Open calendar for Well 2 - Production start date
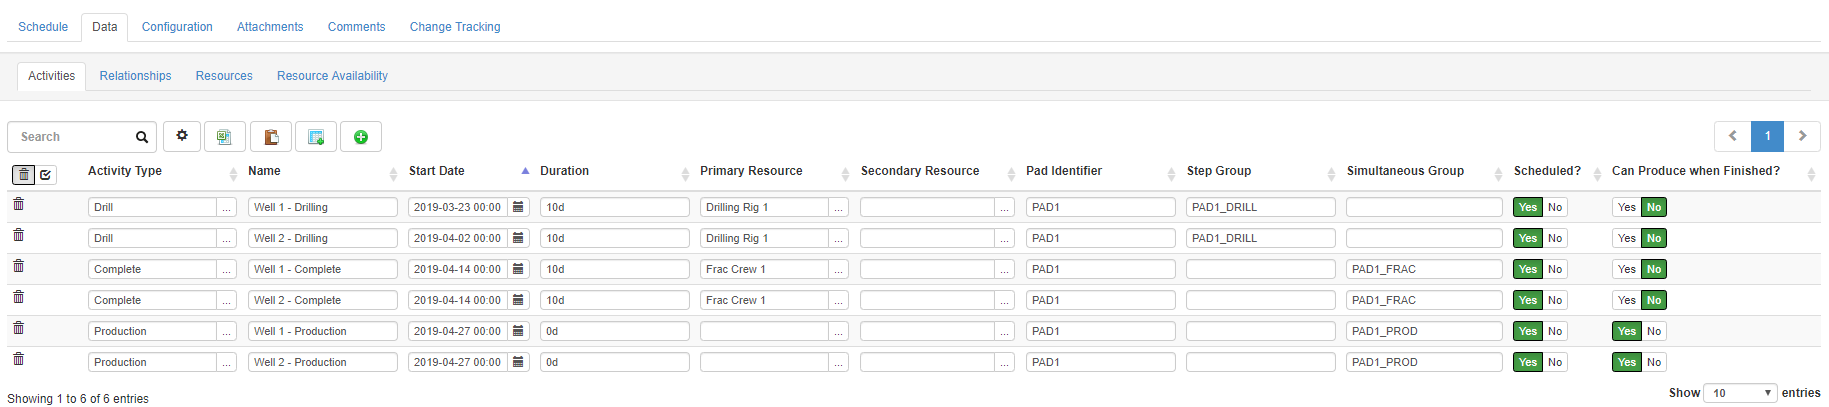 point(518,362)
